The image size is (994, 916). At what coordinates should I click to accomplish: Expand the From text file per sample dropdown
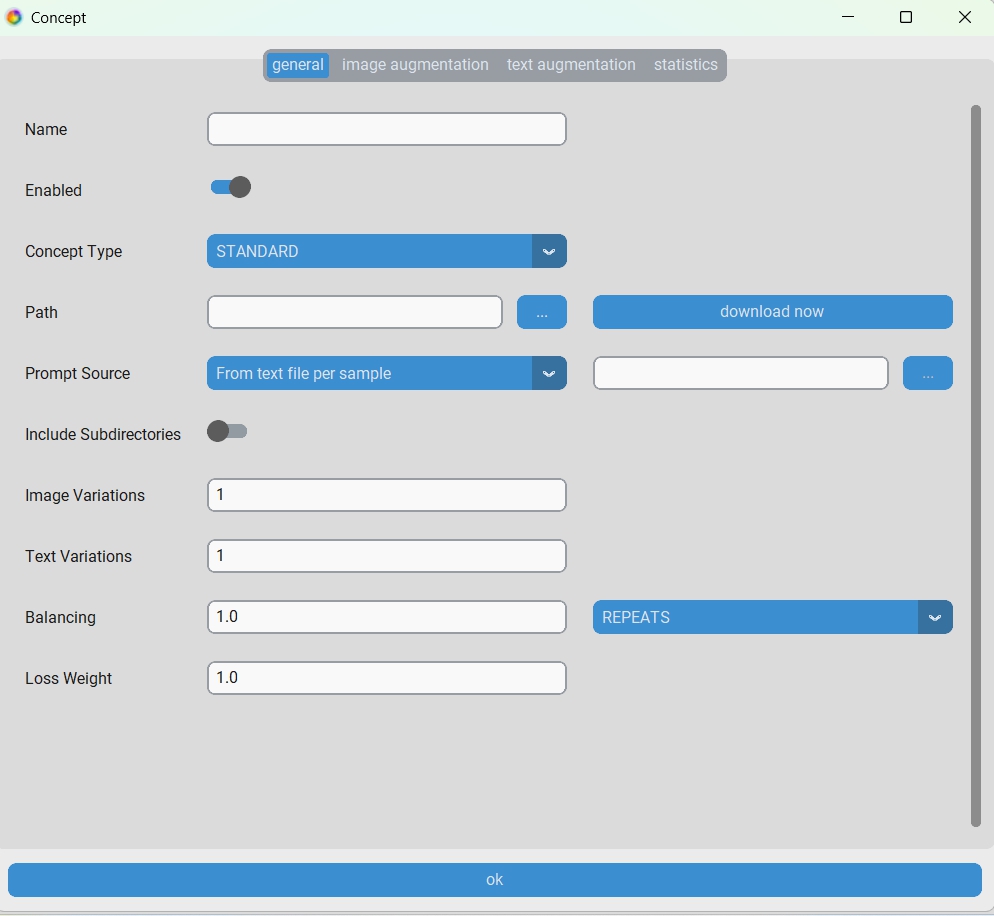pos(387,373)
